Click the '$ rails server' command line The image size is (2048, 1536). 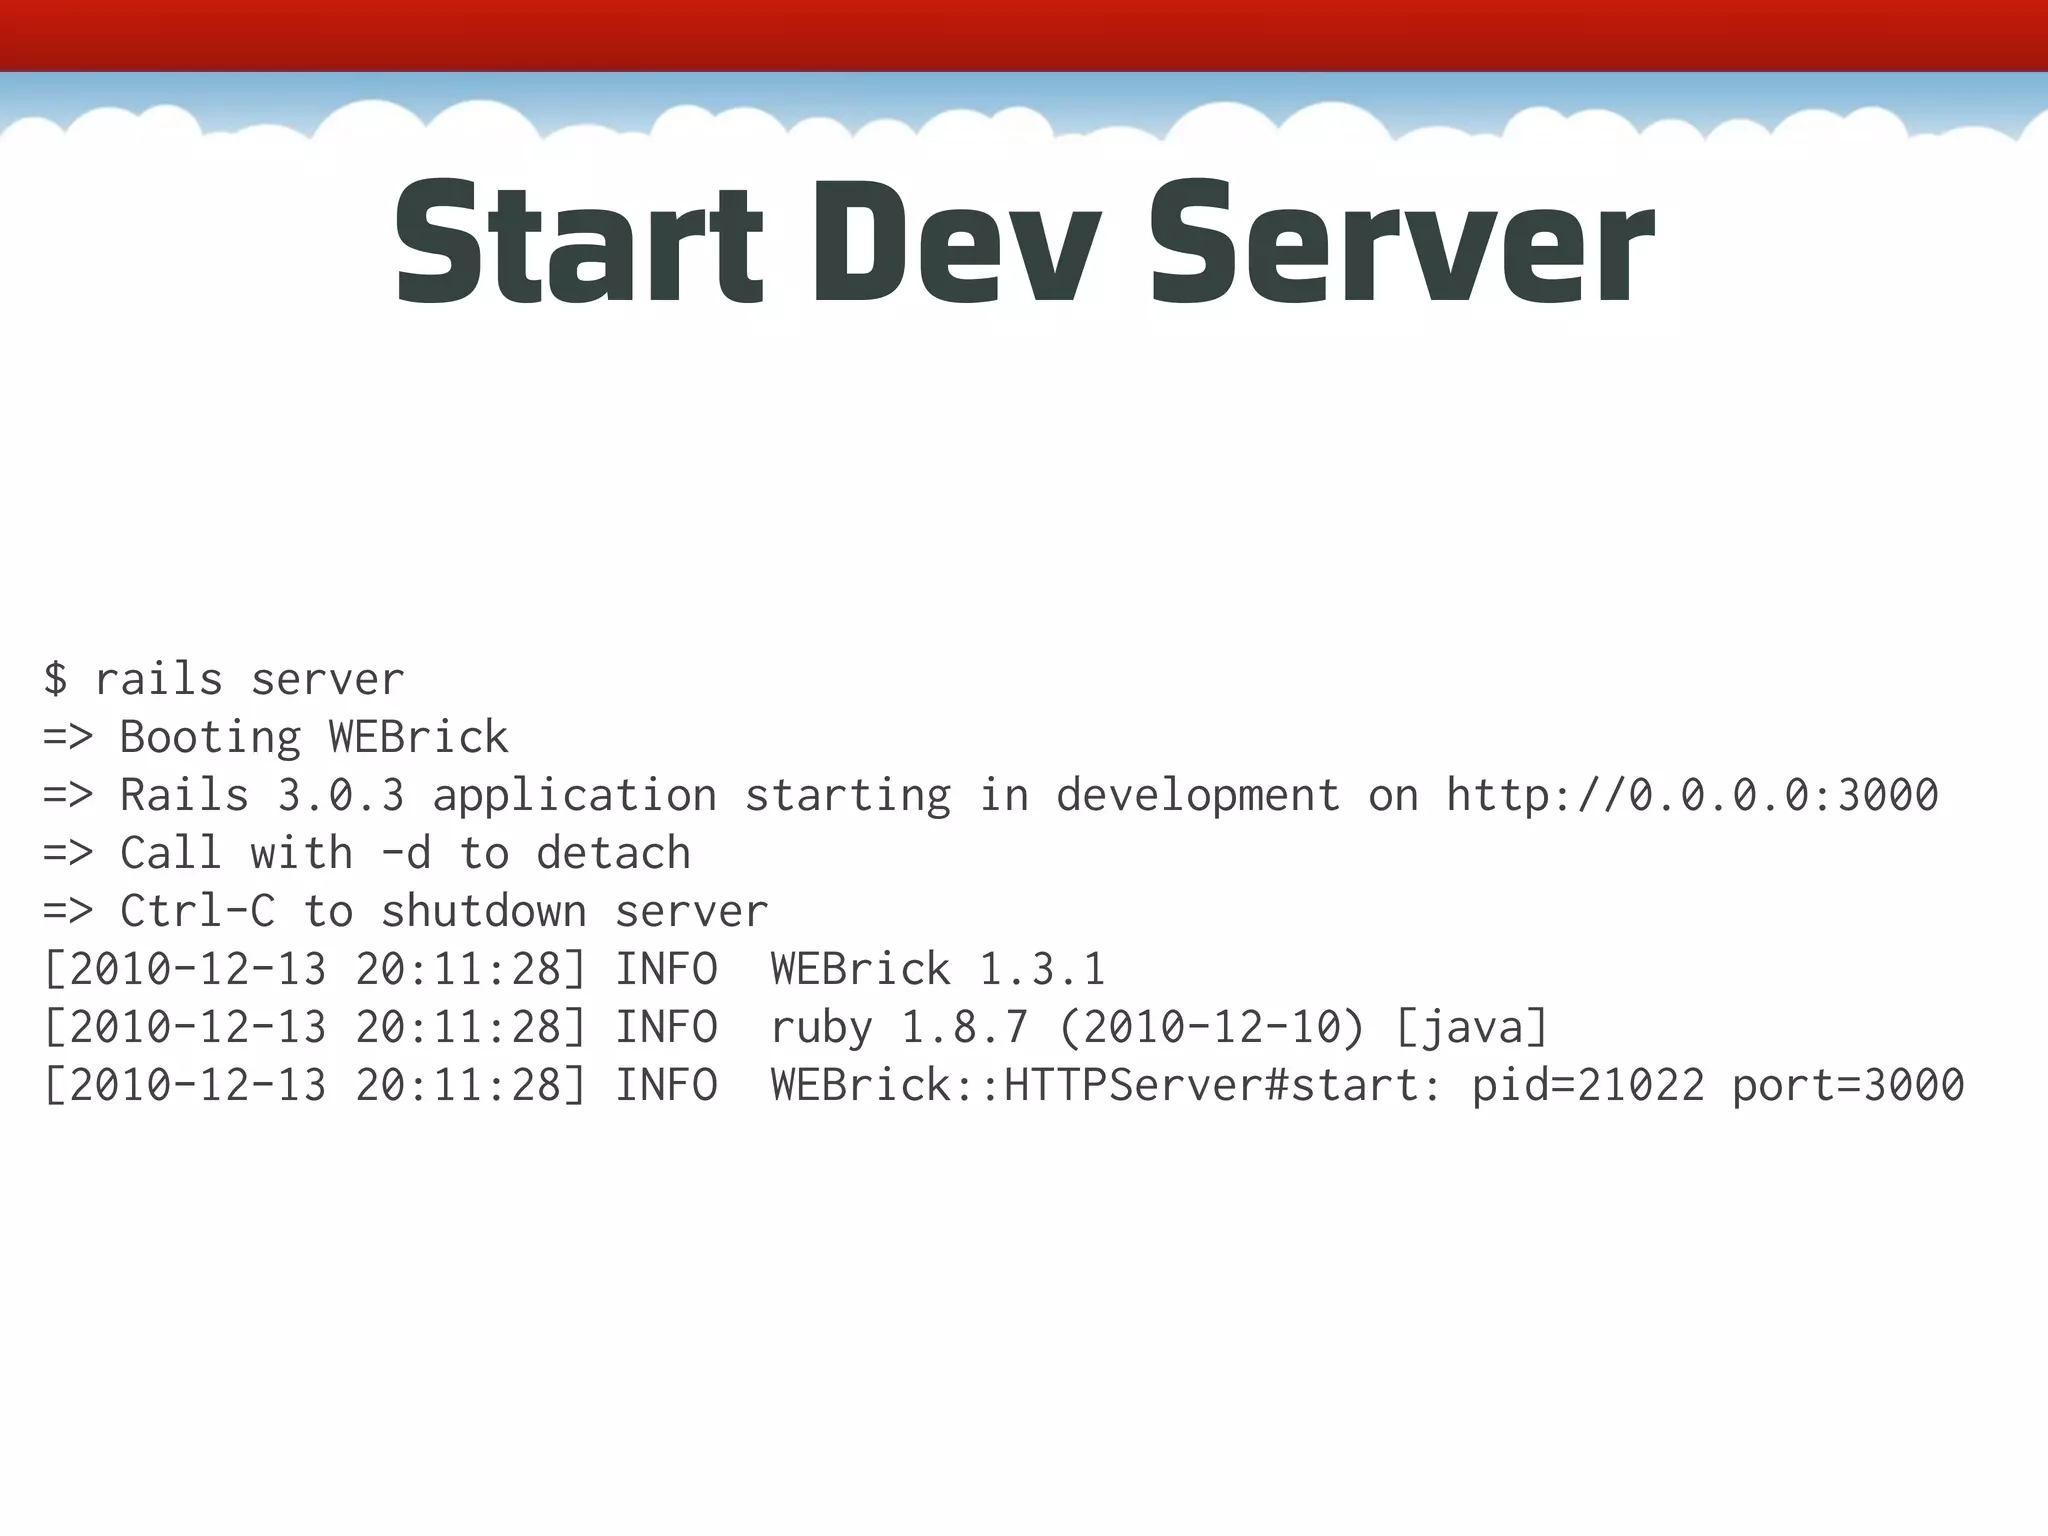(x=224, y=679)
